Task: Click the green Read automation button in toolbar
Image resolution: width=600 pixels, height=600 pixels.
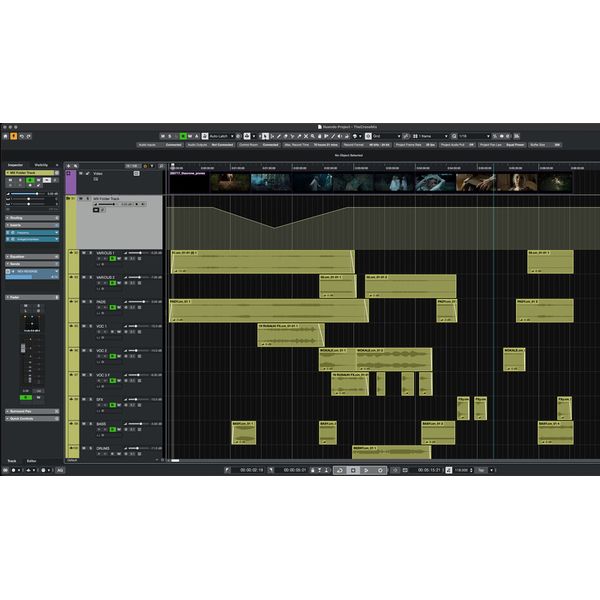Action: 184,136
